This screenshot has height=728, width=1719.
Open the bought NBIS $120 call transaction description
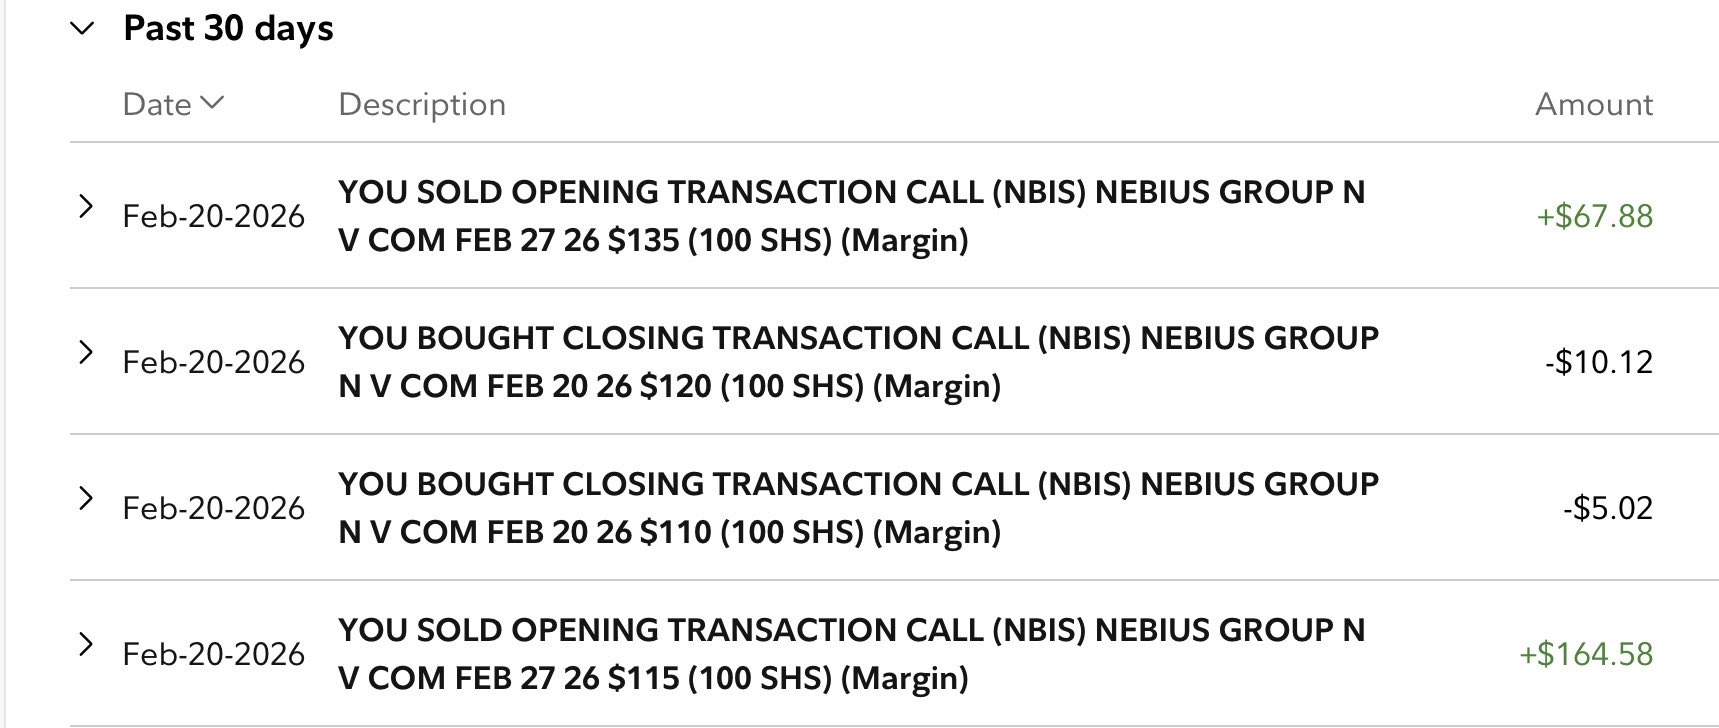coord(858,361)
